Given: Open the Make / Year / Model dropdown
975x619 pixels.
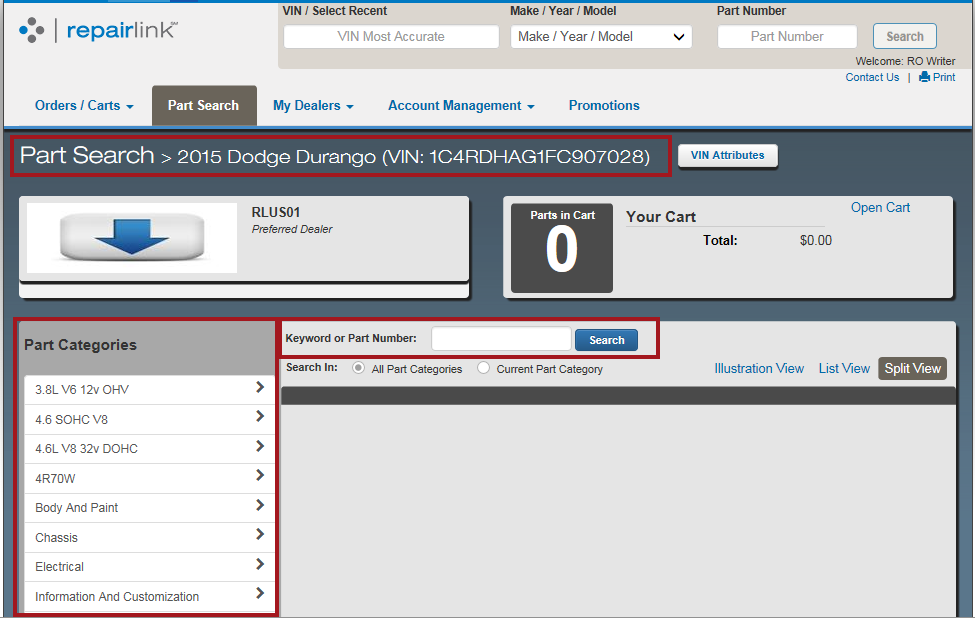Looking at the screenshot, I should [600, 36].
